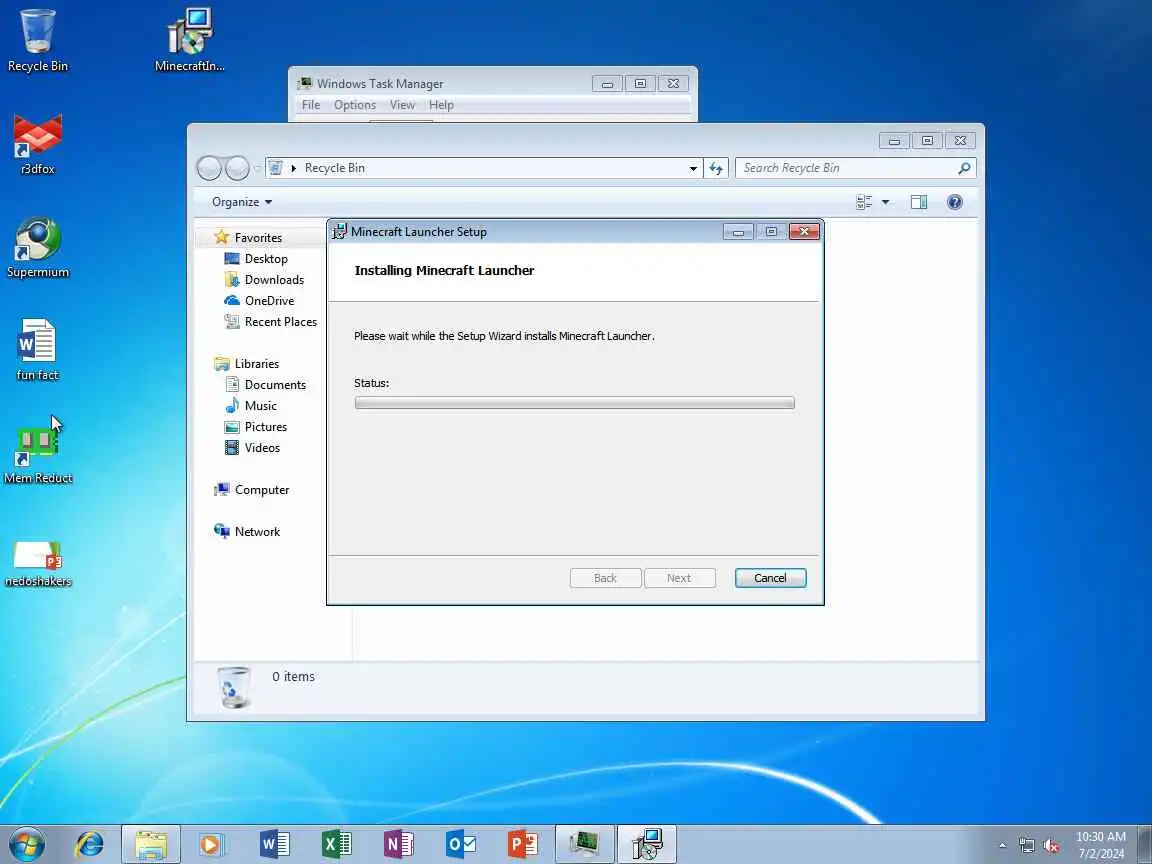
Task: Click the muted volume tray icon
Action: [x=1051, y=846]
